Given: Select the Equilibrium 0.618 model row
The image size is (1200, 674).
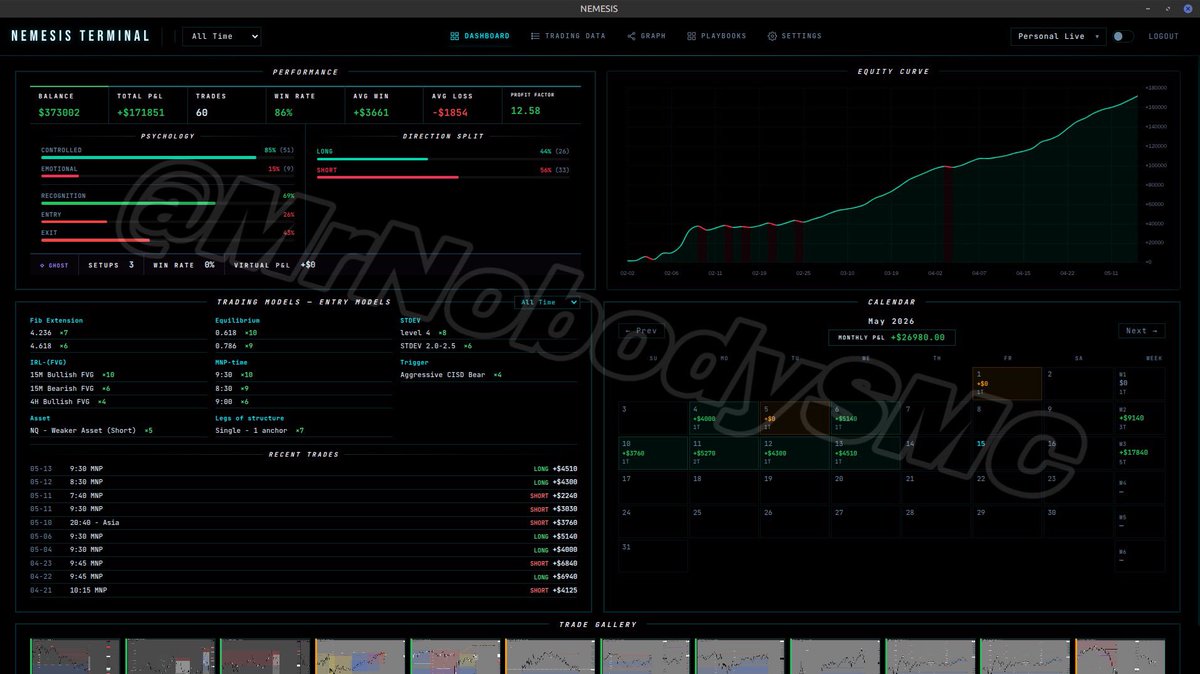Looking at the screenshot, I should coord(302,333).
